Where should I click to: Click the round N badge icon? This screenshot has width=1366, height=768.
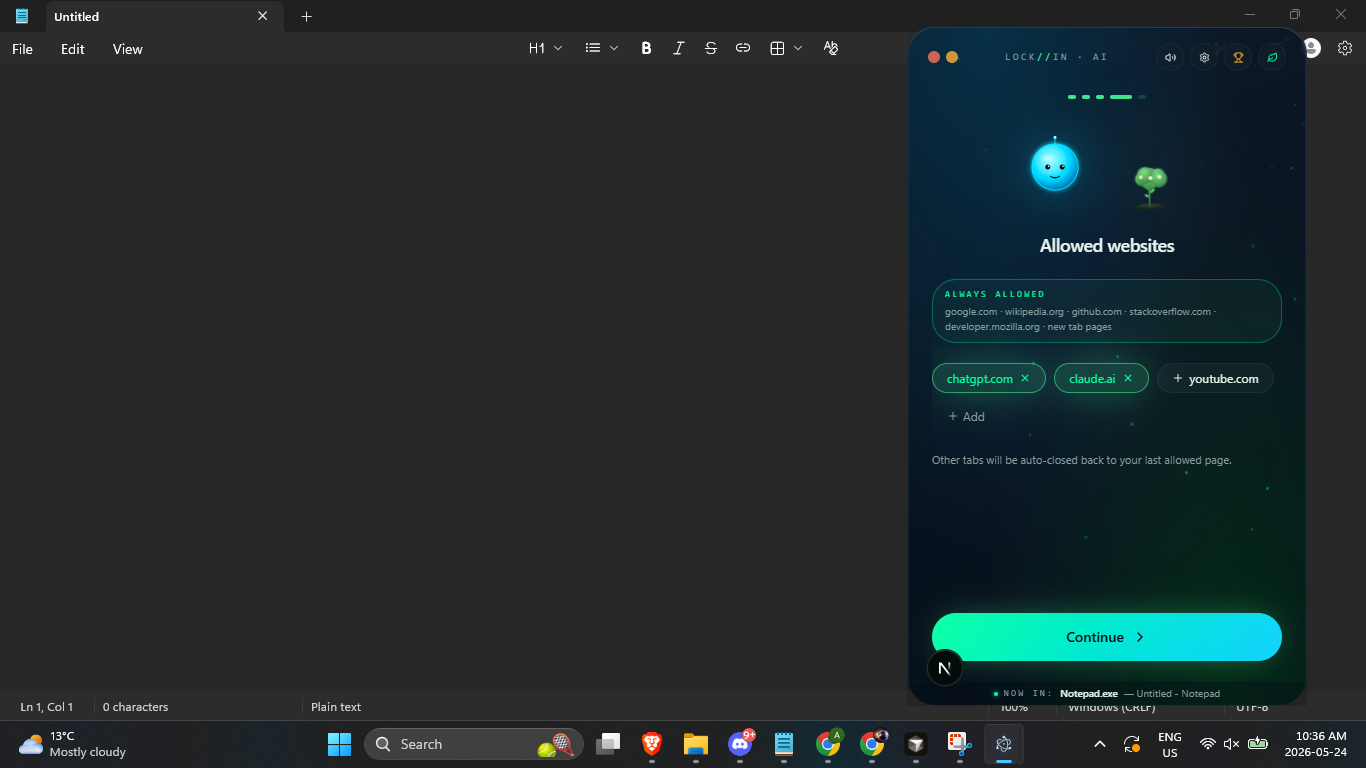point(945,668)
